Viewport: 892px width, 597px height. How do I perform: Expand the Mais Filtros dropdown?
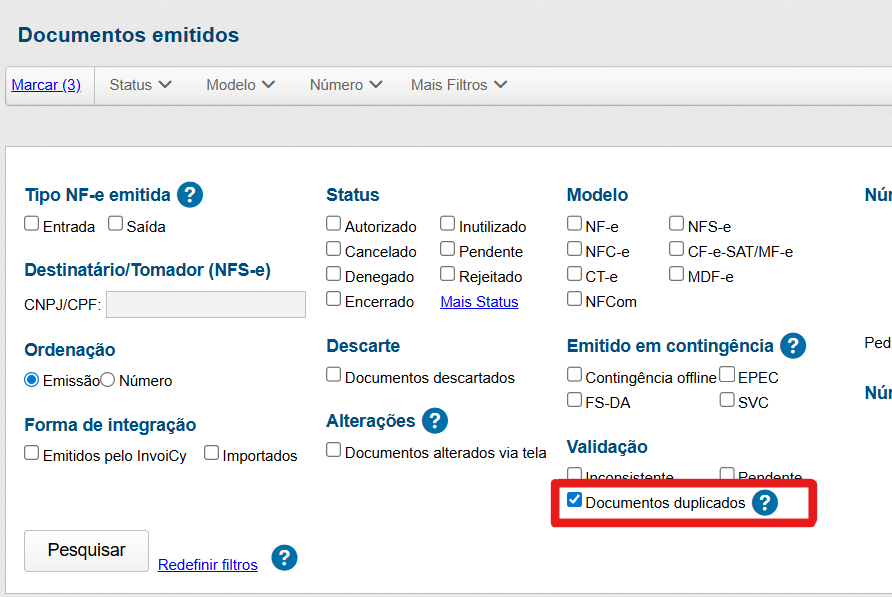pos(458,85)
